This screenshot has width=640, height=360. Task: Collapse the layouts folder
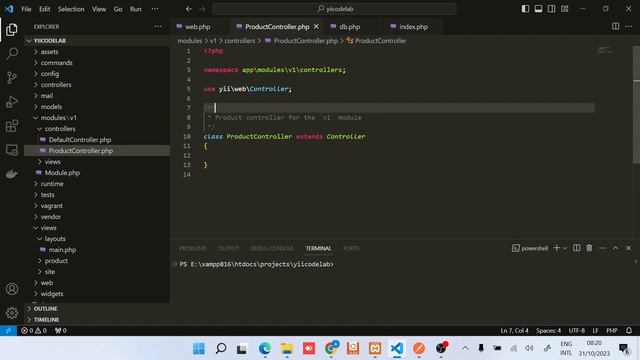tap(97, 239)
